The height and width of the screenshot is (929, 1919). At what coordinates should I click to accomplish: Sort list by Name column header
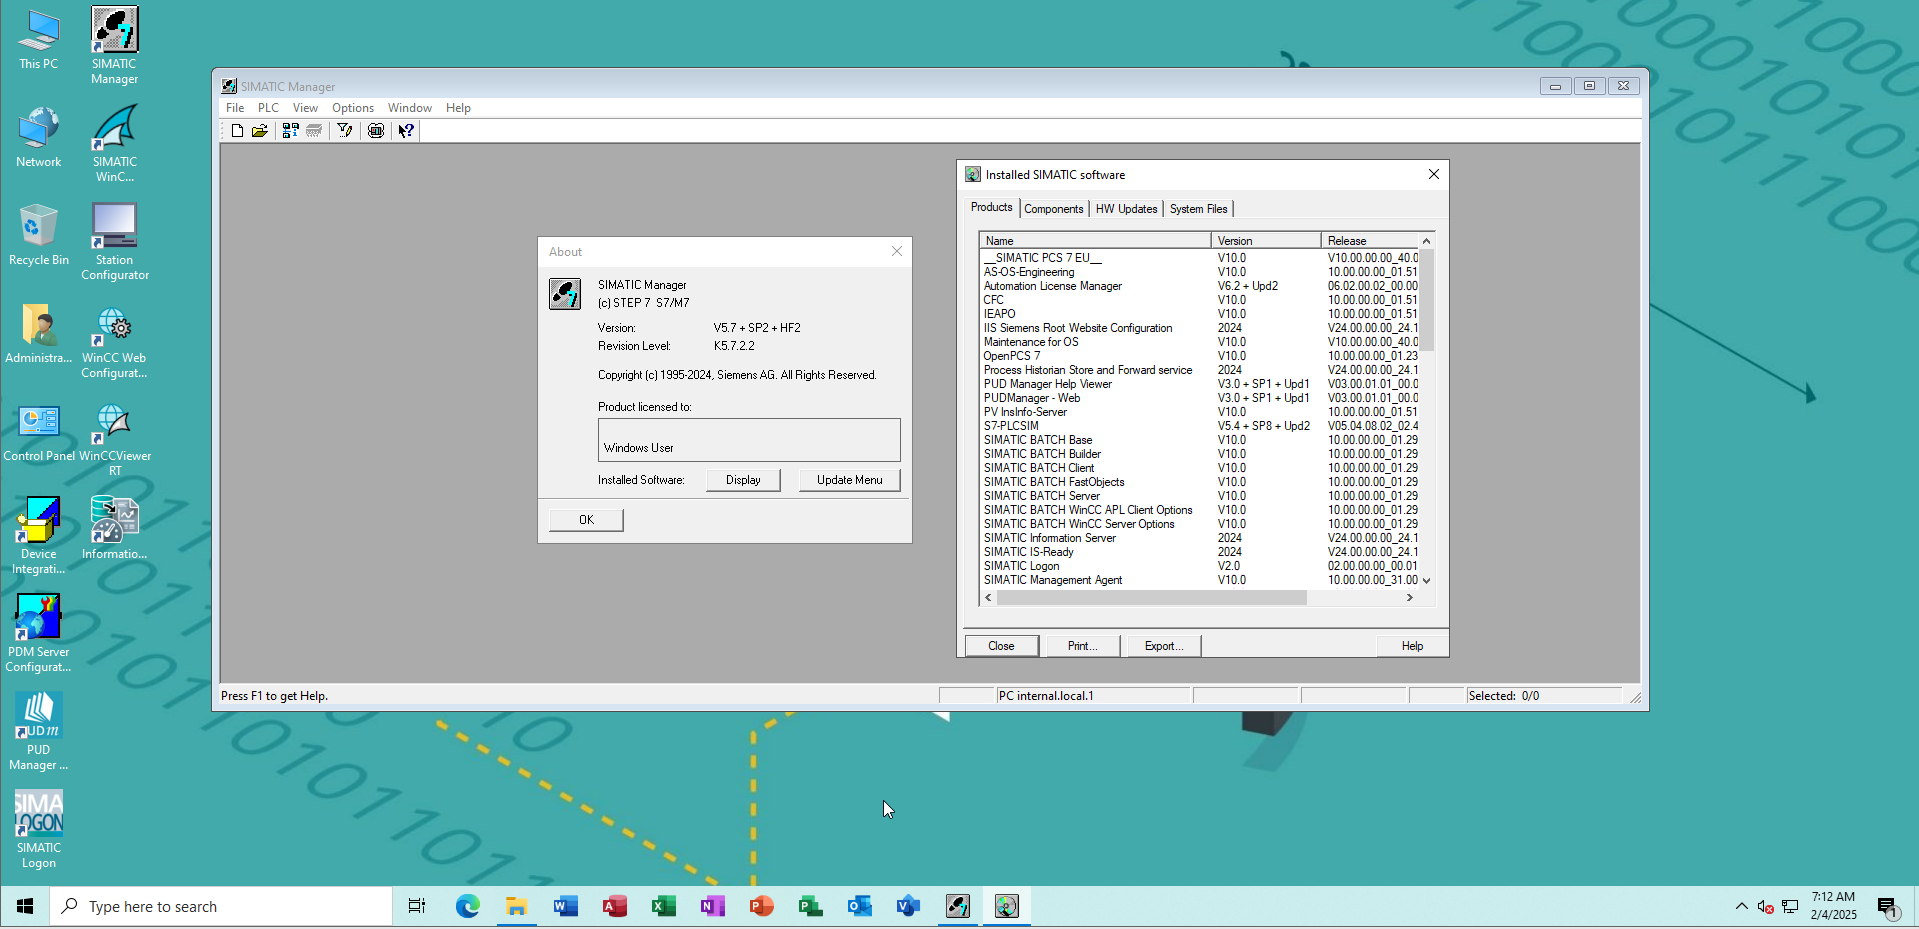point(1095,241)
